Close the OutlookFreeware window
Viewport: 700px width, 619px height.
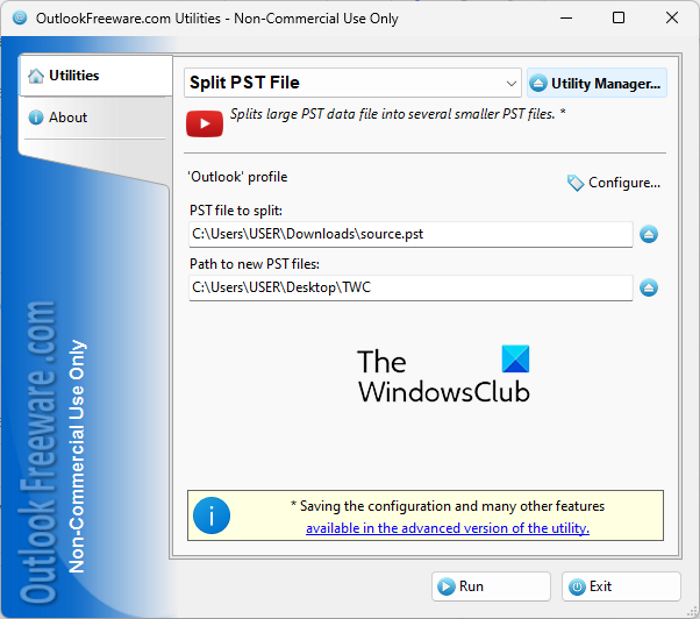(x=671, y=18)
